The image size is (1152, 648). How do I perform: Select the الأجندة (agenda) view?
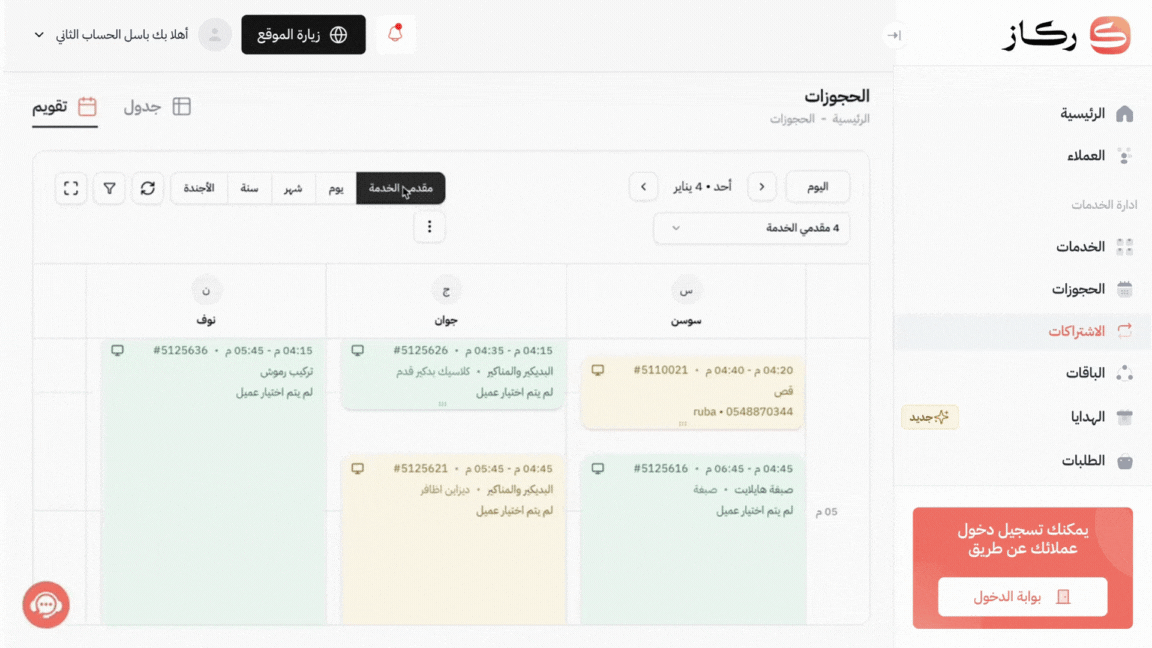point(199,188)
